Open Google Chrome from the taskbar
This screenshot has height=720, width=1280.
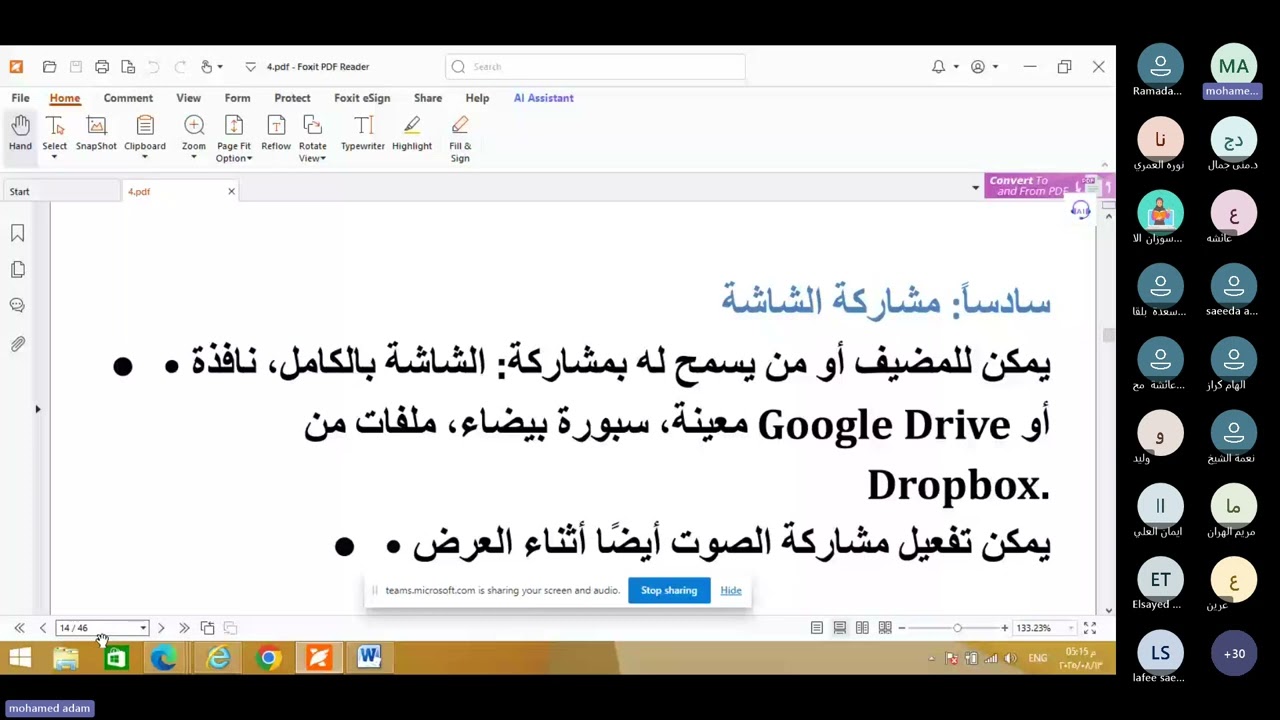tap(268, 658)
